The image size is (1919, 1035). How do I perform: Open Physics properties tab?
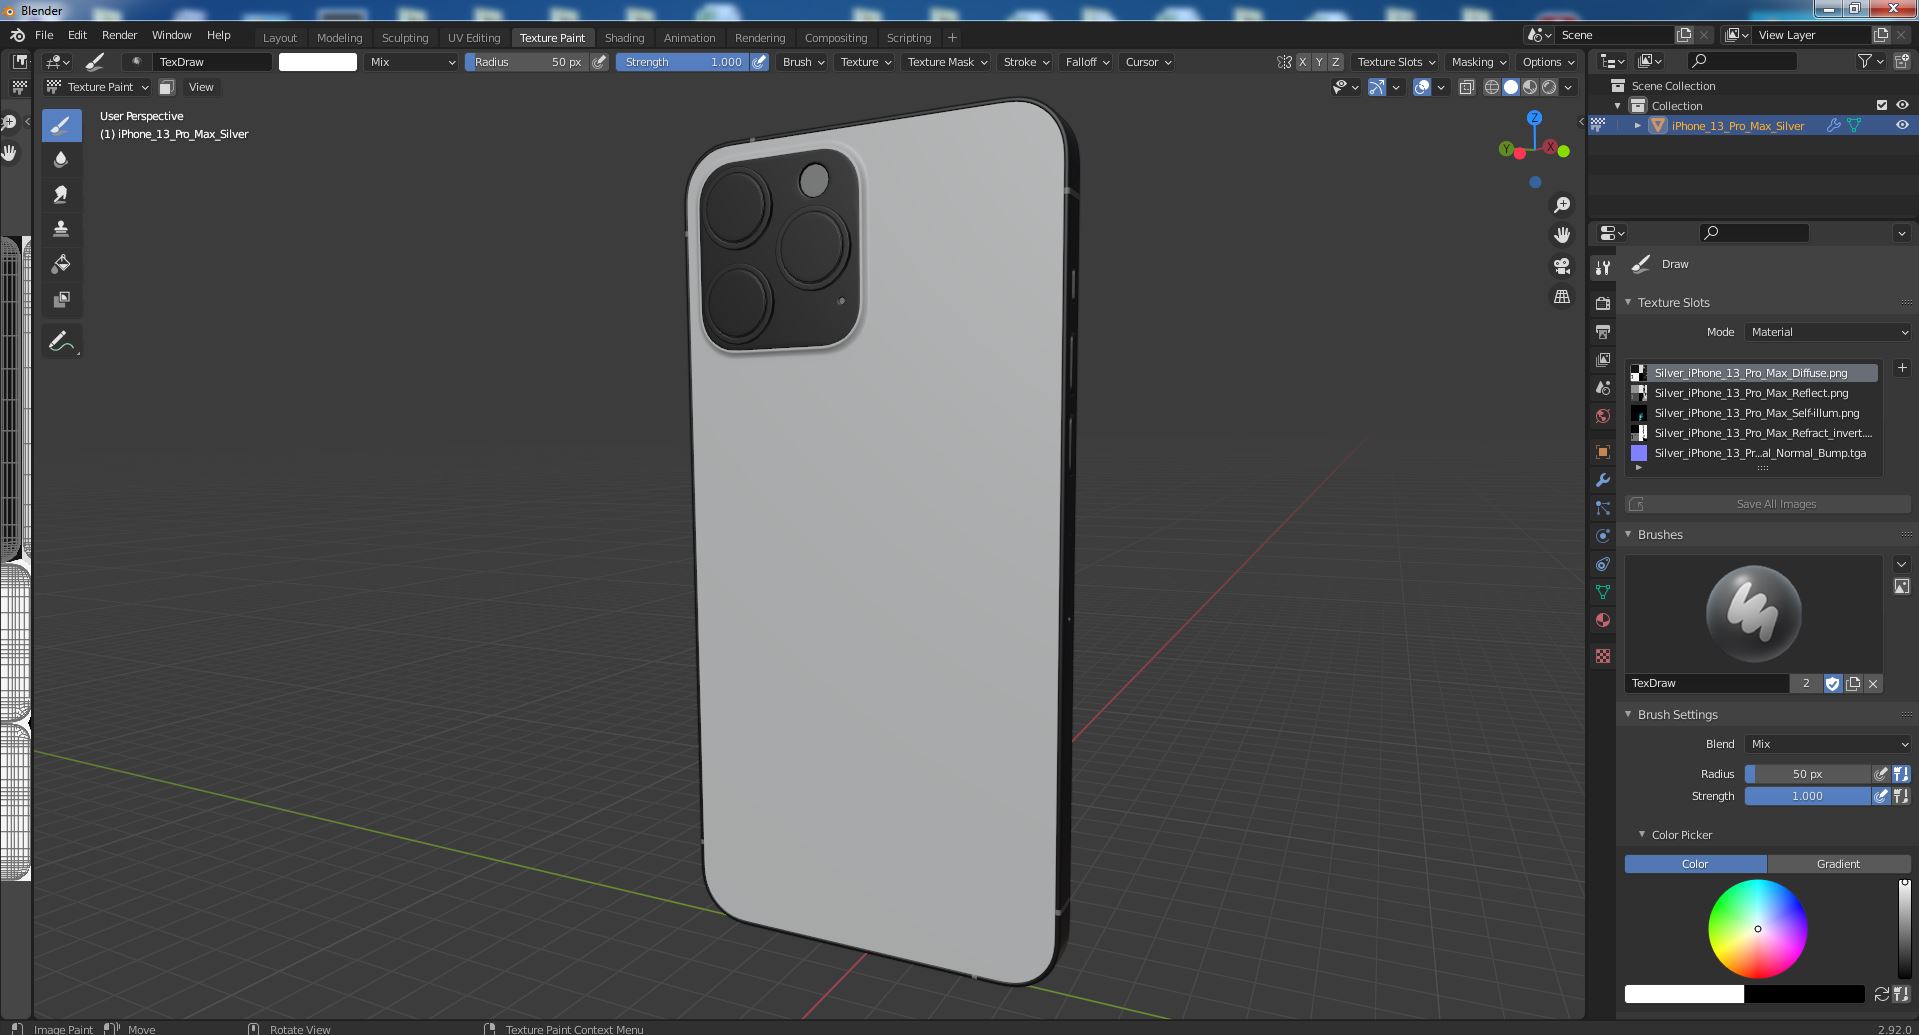1603,536
